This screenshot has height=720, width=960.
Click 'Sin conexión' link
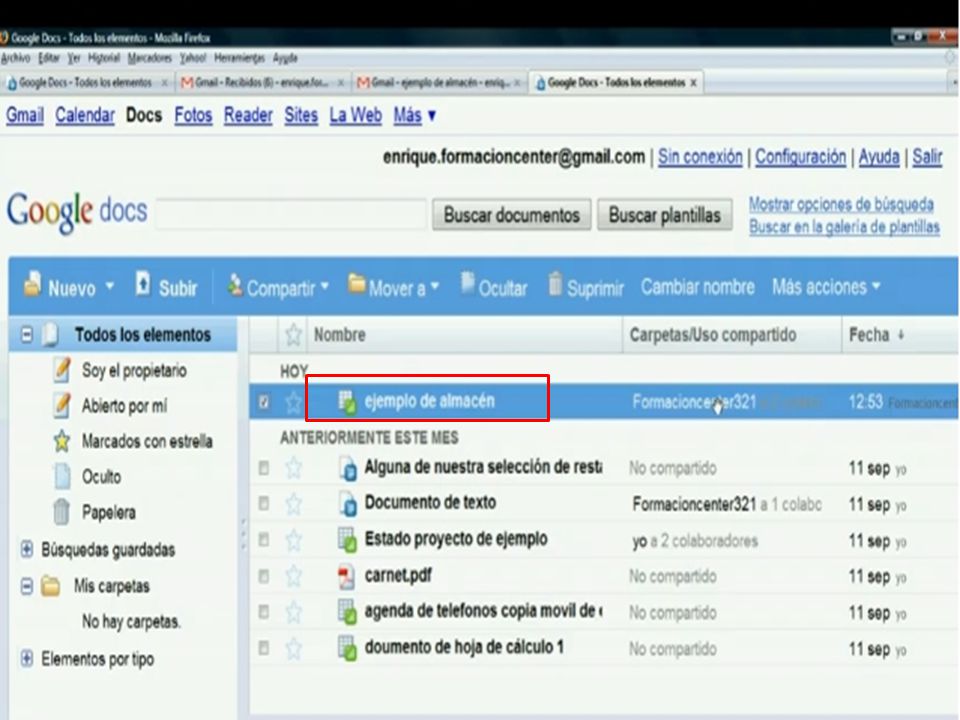pyautogui.click(x=700, y=157)
